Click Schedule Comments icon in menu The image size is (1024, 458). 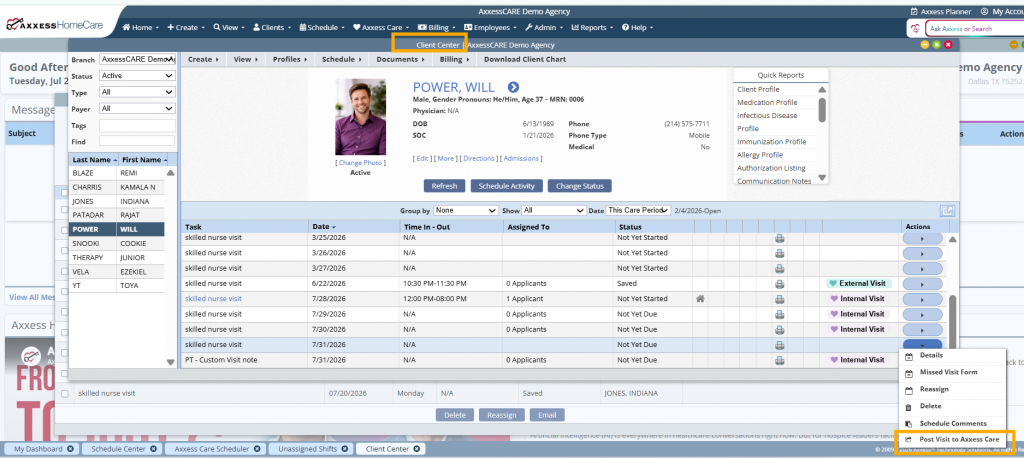908,423
